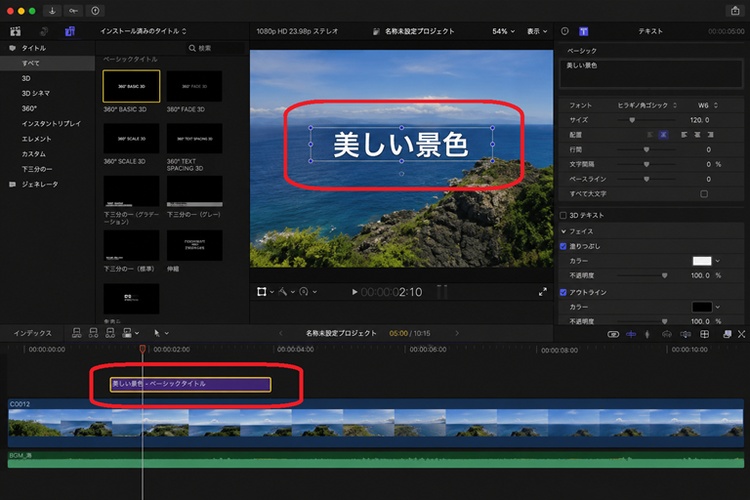This screenshot has height=500, width=750.
Task: Open the Keyword Editor key icon
Action: (73, 11)
